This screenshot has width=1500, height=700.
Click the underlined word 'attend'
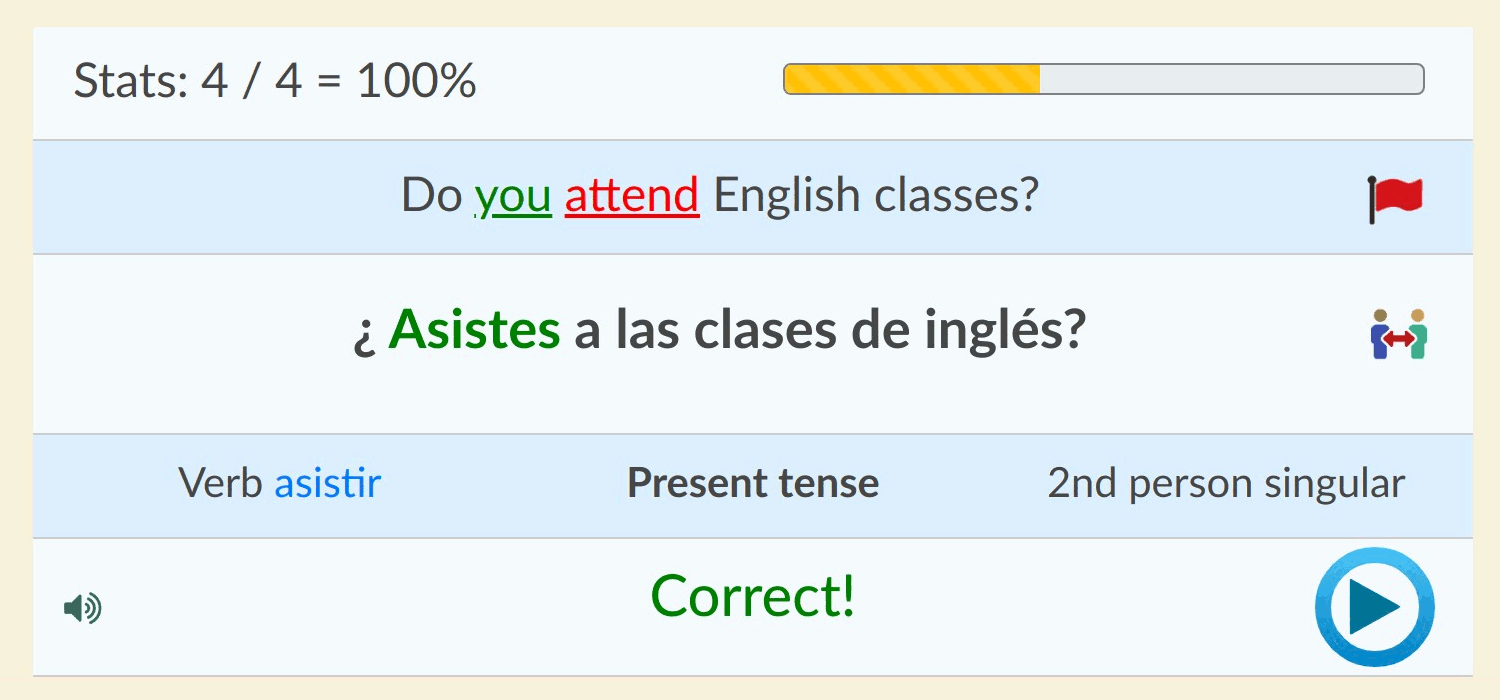pos(631,195)
